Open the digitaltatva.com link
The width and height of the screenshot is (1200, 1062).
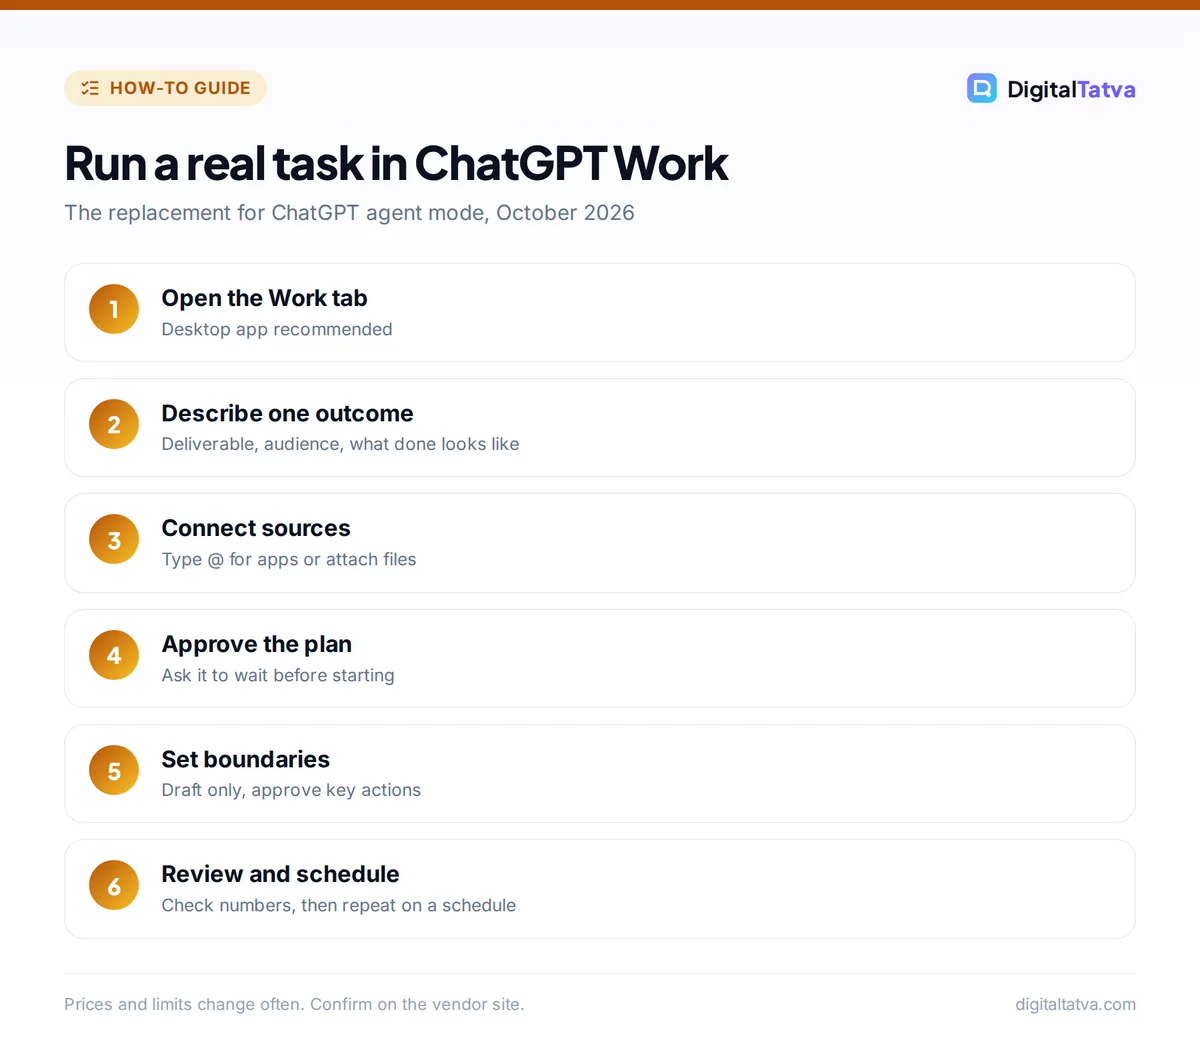1075,1004
